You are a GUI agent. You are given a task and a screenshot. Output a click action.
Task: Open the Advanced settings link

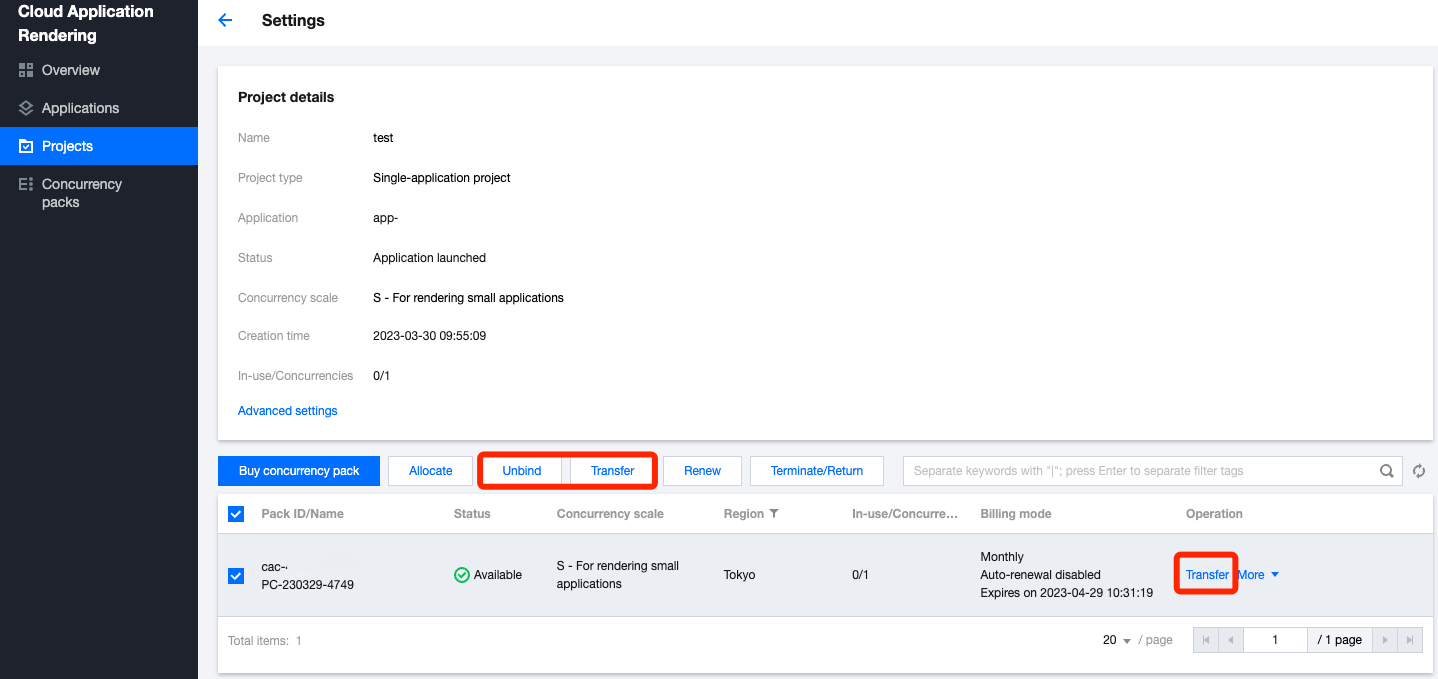(288, 411)
